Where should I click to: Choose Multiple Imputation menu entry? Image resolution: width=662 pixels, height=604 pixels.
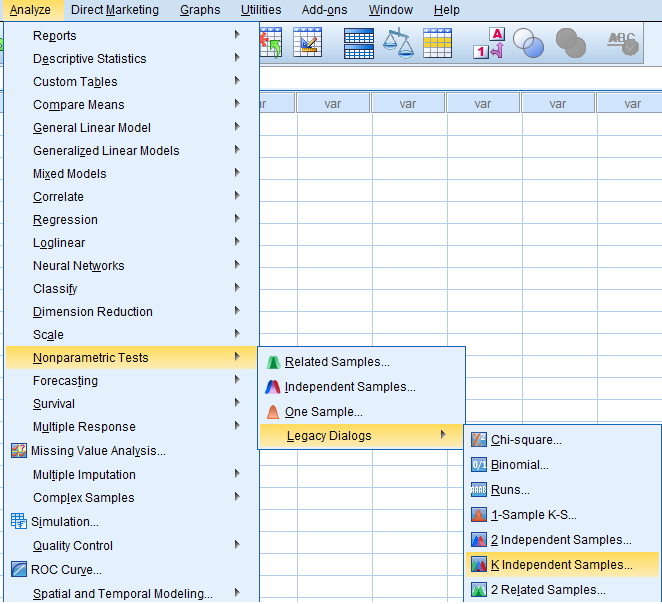point(132,474)
